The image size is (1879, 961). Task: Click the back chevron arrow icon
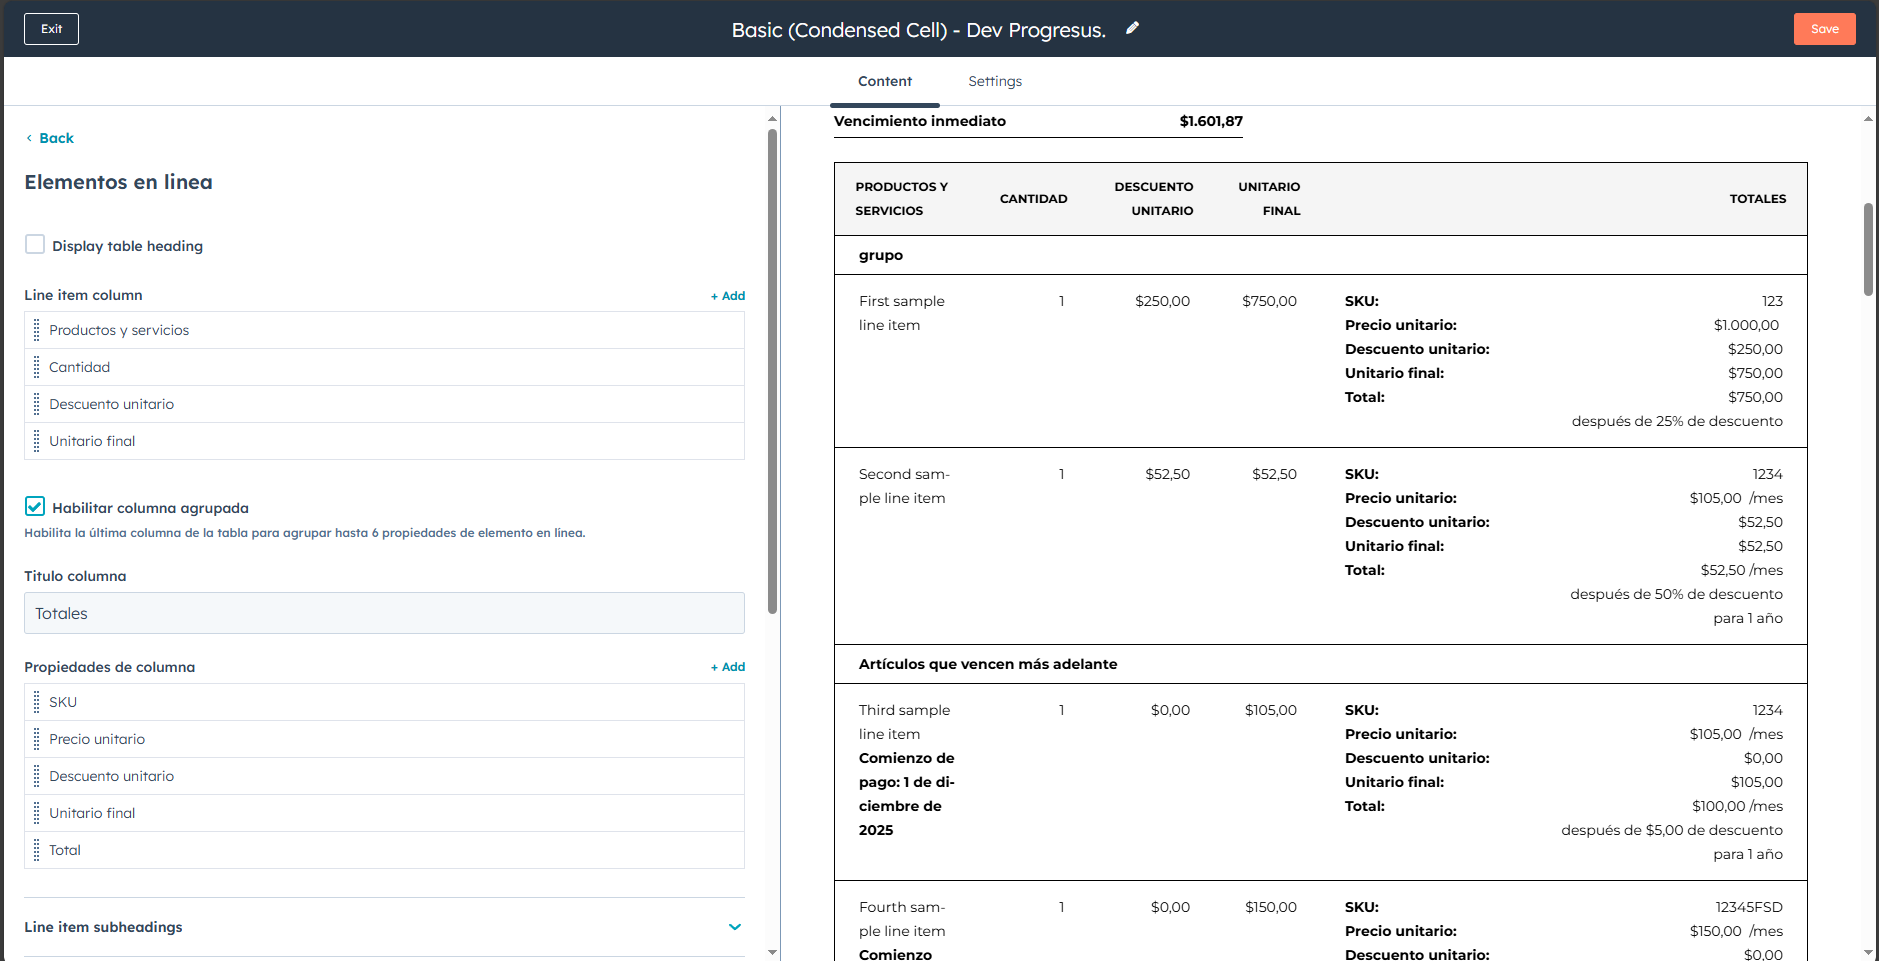pyautogui.click(x=29, y=138)
